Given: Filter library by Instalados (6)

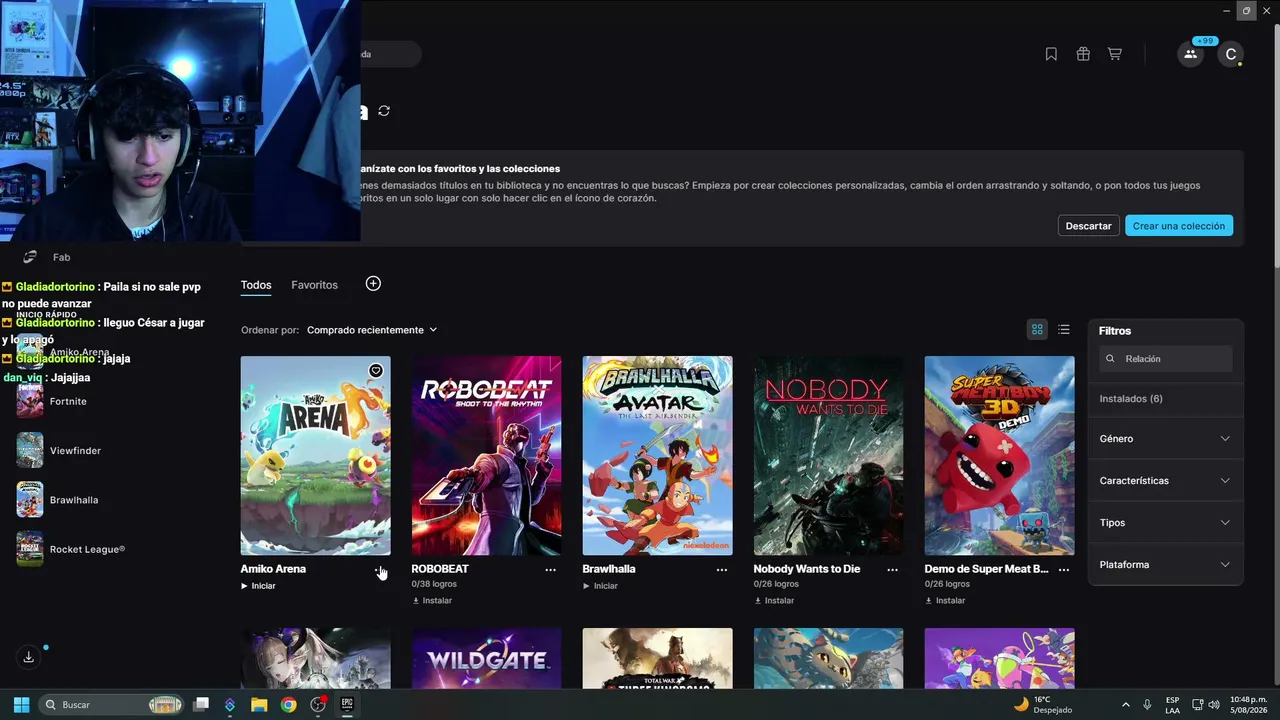Looking at the screenshot, I should (1131, 399).
